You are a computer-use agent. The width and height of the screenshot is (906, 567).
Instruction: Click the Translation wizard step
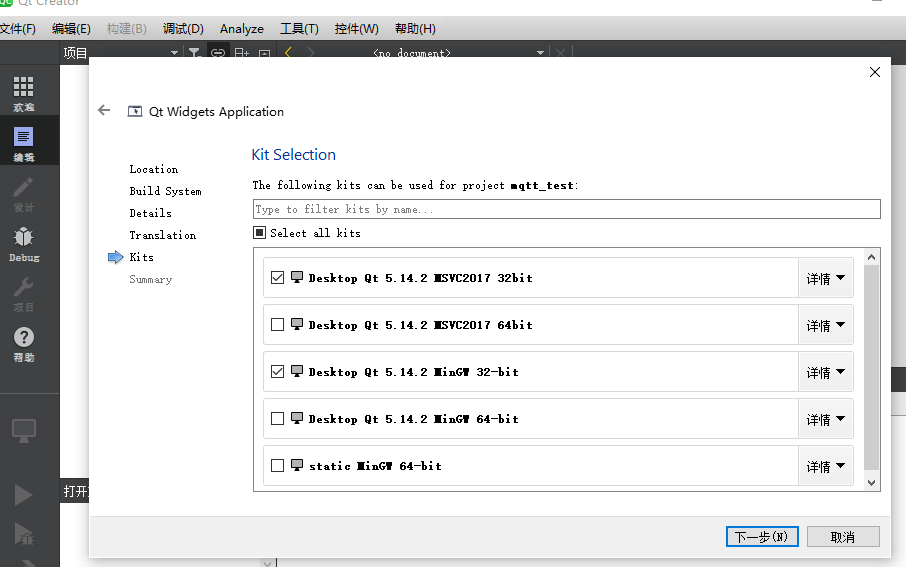(162, 235)
